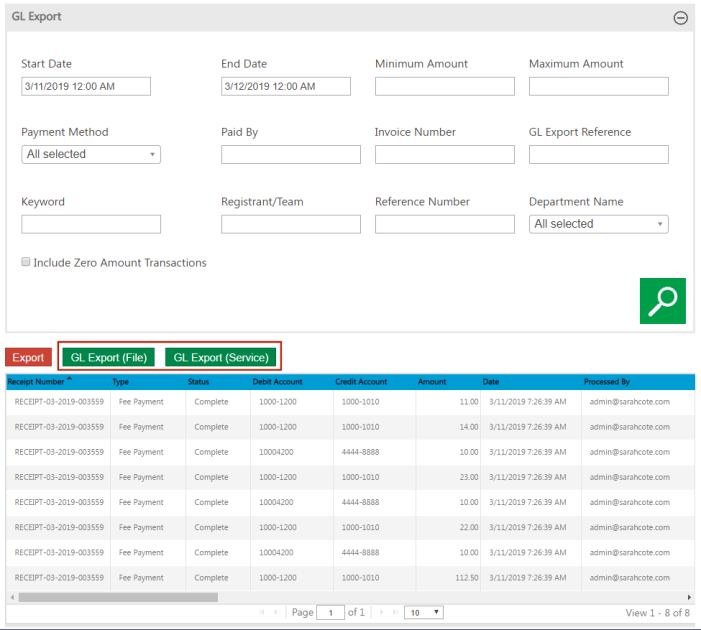Sort the table by Amount column
Image resolution: width=701 pixels, height=630 pixels.
432,382
